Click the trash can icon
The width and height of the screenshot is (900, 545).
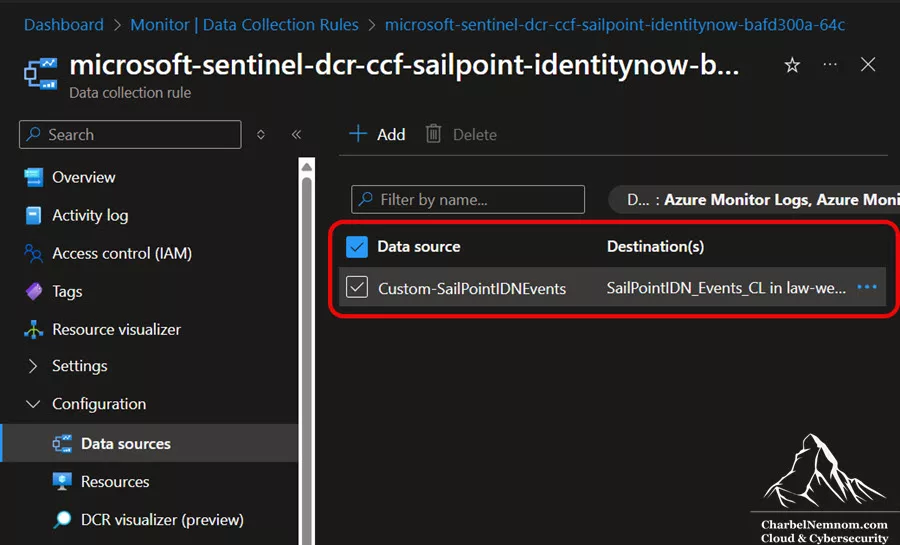[433, 134]
